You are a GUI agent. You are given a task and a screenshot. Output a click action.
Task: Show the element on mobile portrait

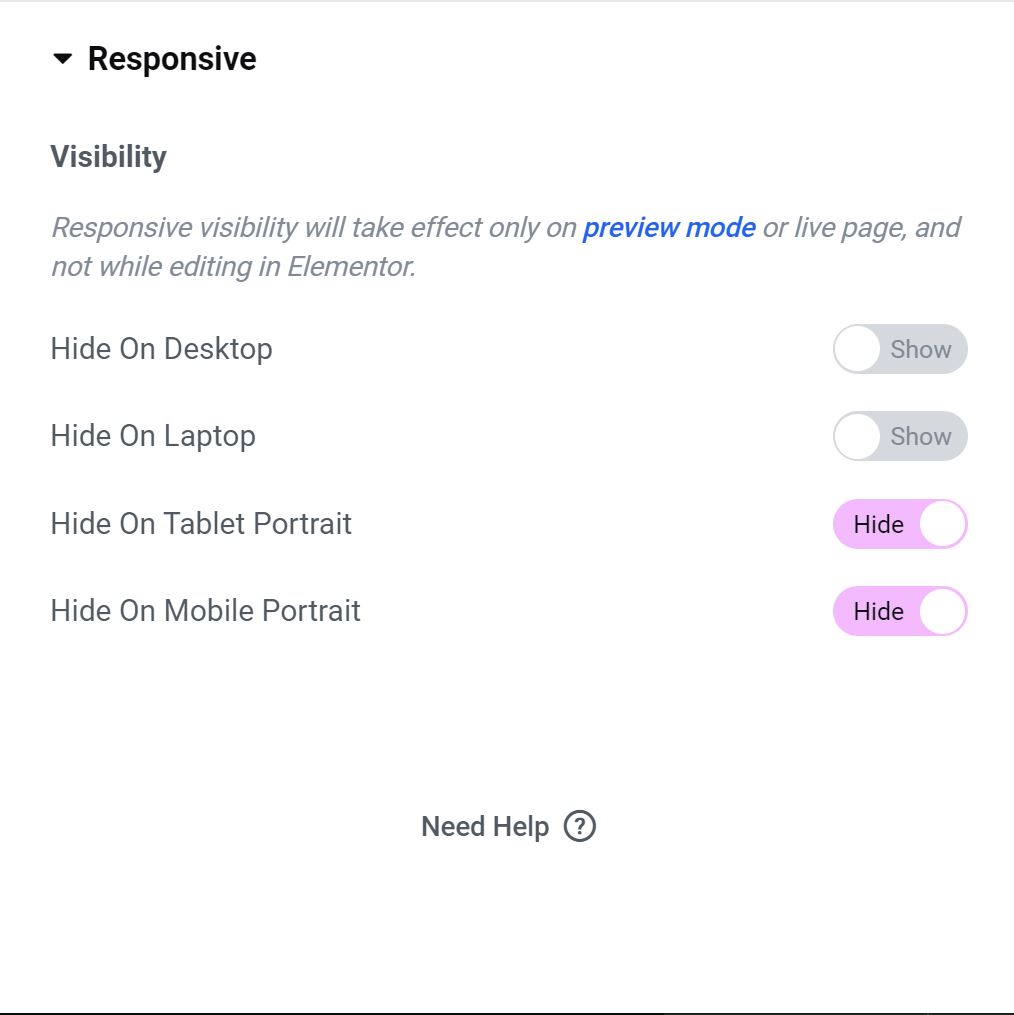pyautogui.click(x=899, y=611)
